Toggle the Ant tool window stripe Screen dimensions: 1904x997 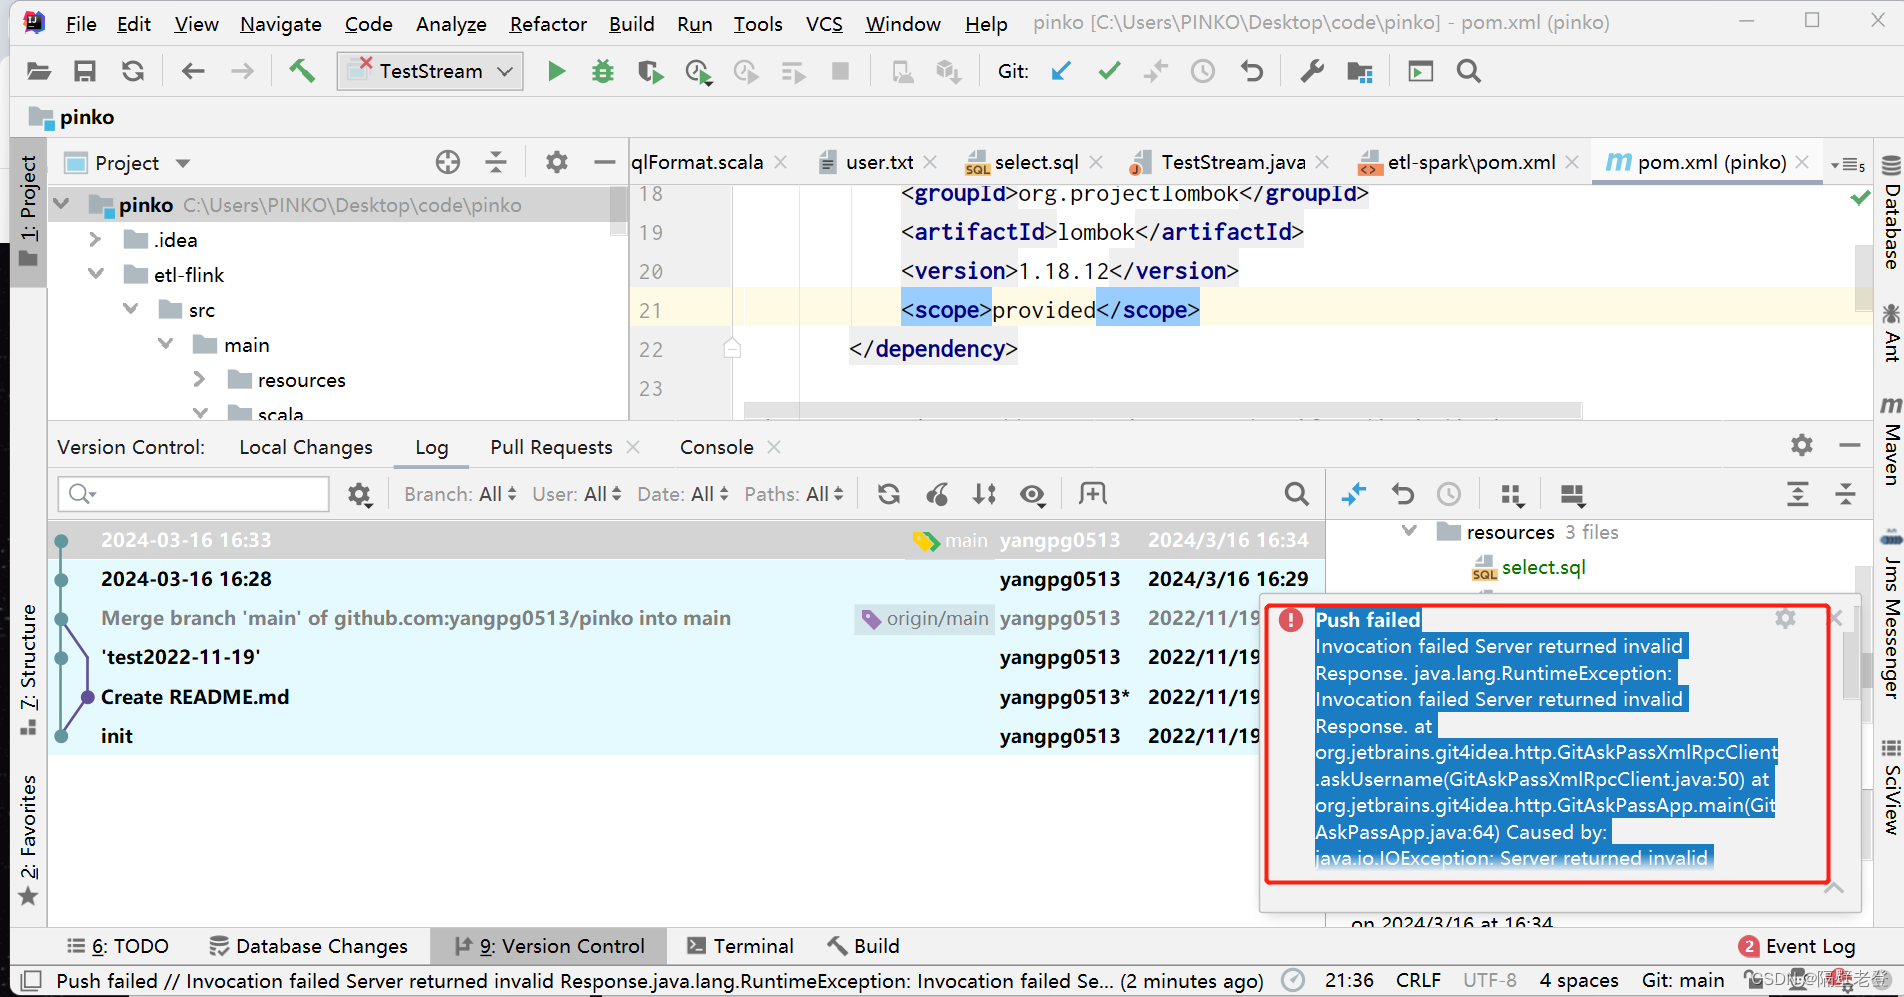(x=1891, y=333)
